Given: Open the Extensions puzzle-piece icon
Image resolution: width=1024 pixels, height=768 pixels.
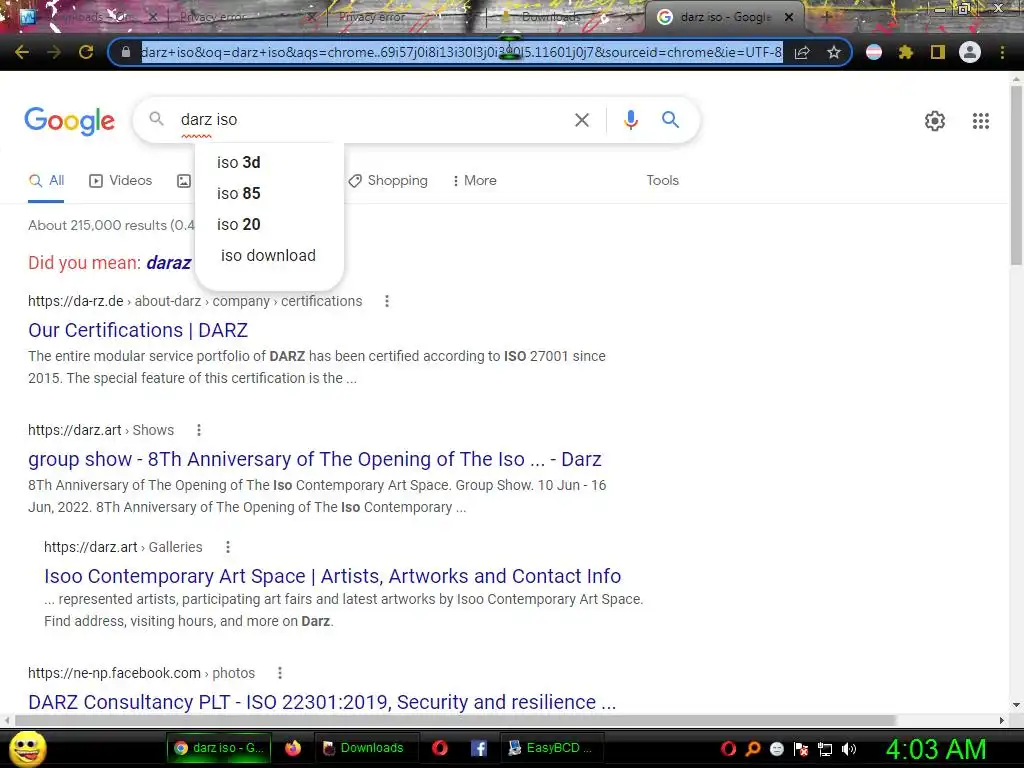Looking at the screenshot, I should (x=906, y=52).
